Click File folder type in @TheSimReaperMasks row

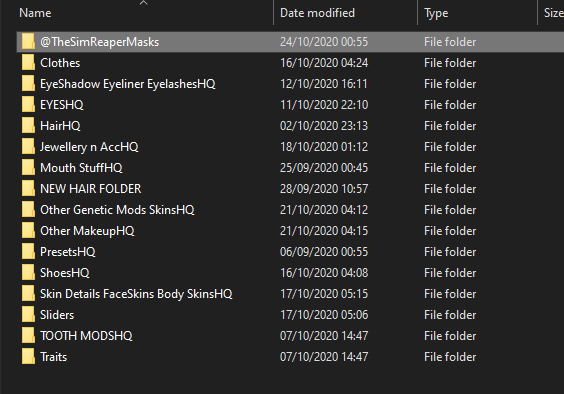[x=450, y=42]
